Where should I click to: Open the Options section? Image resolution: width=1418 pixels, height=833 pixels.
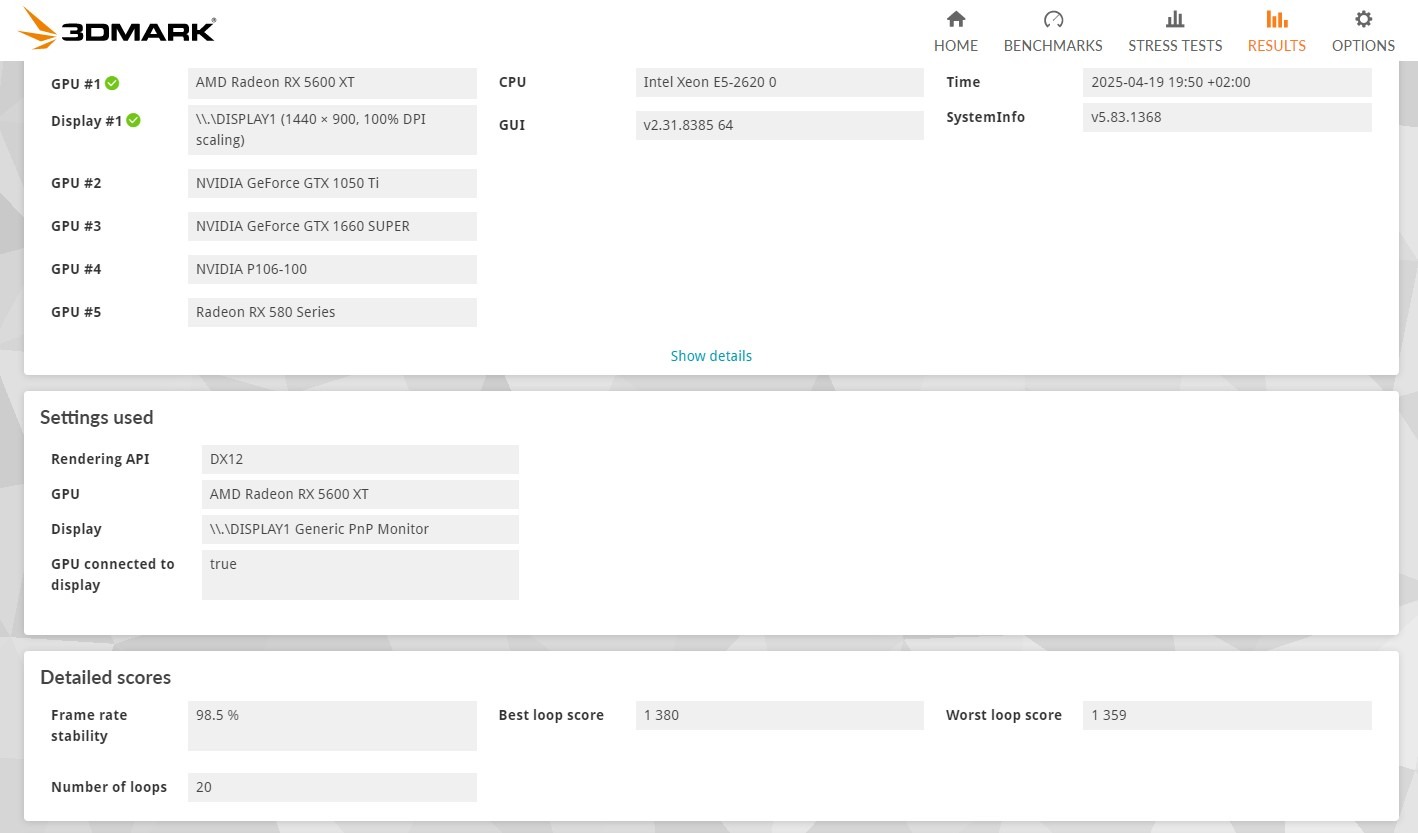point(1363,32)
